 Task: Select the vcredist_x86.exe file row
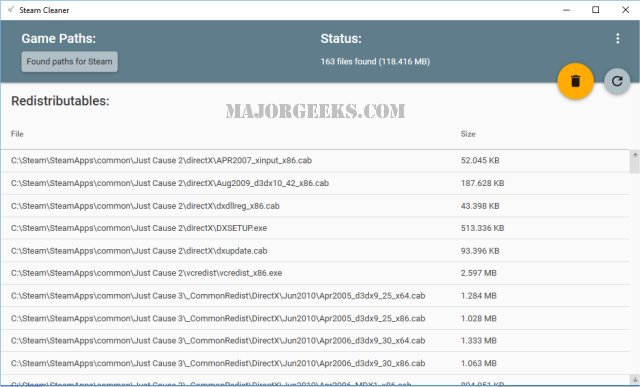click(x=315, y=273)
